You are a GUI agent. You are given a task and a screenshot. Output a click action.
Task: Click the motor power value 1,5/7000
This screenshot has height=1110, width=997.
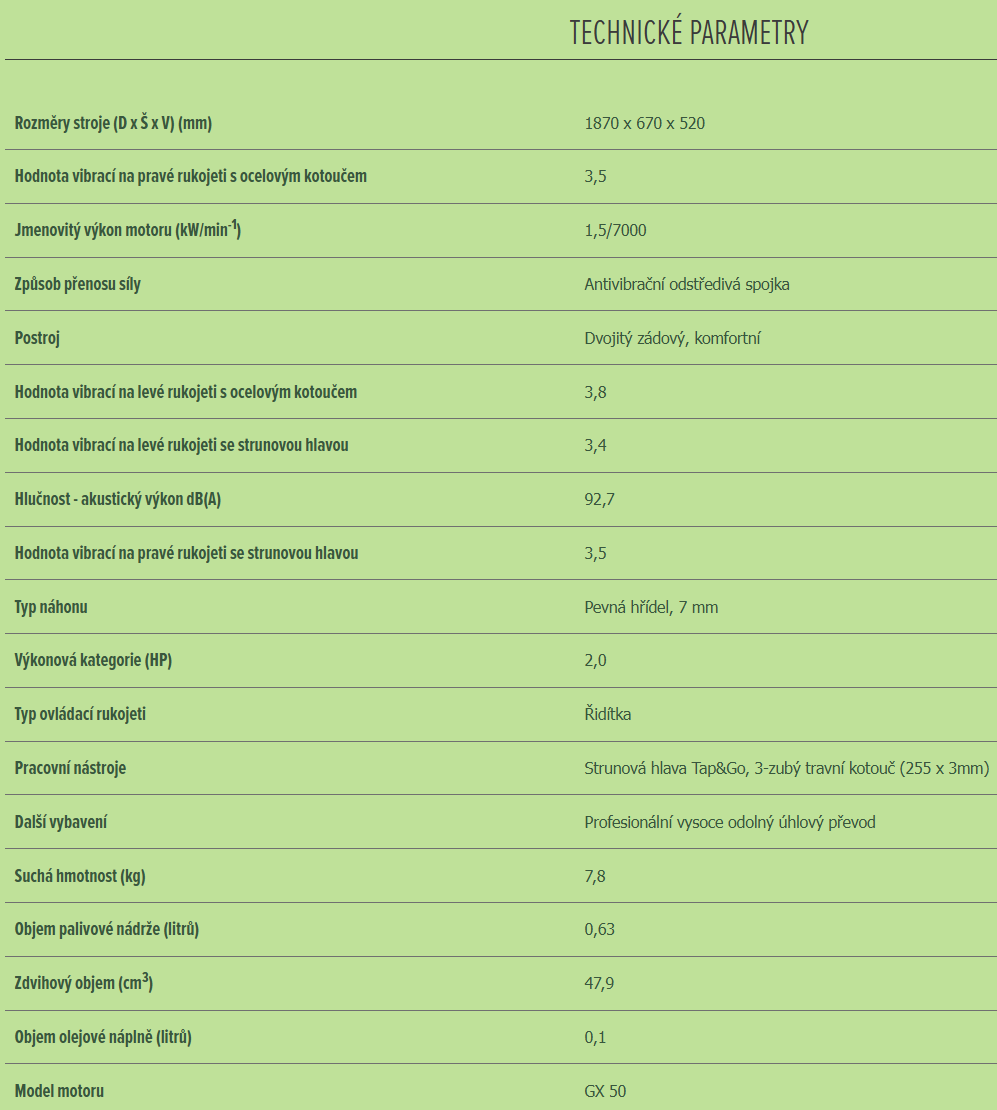(615, 231)
